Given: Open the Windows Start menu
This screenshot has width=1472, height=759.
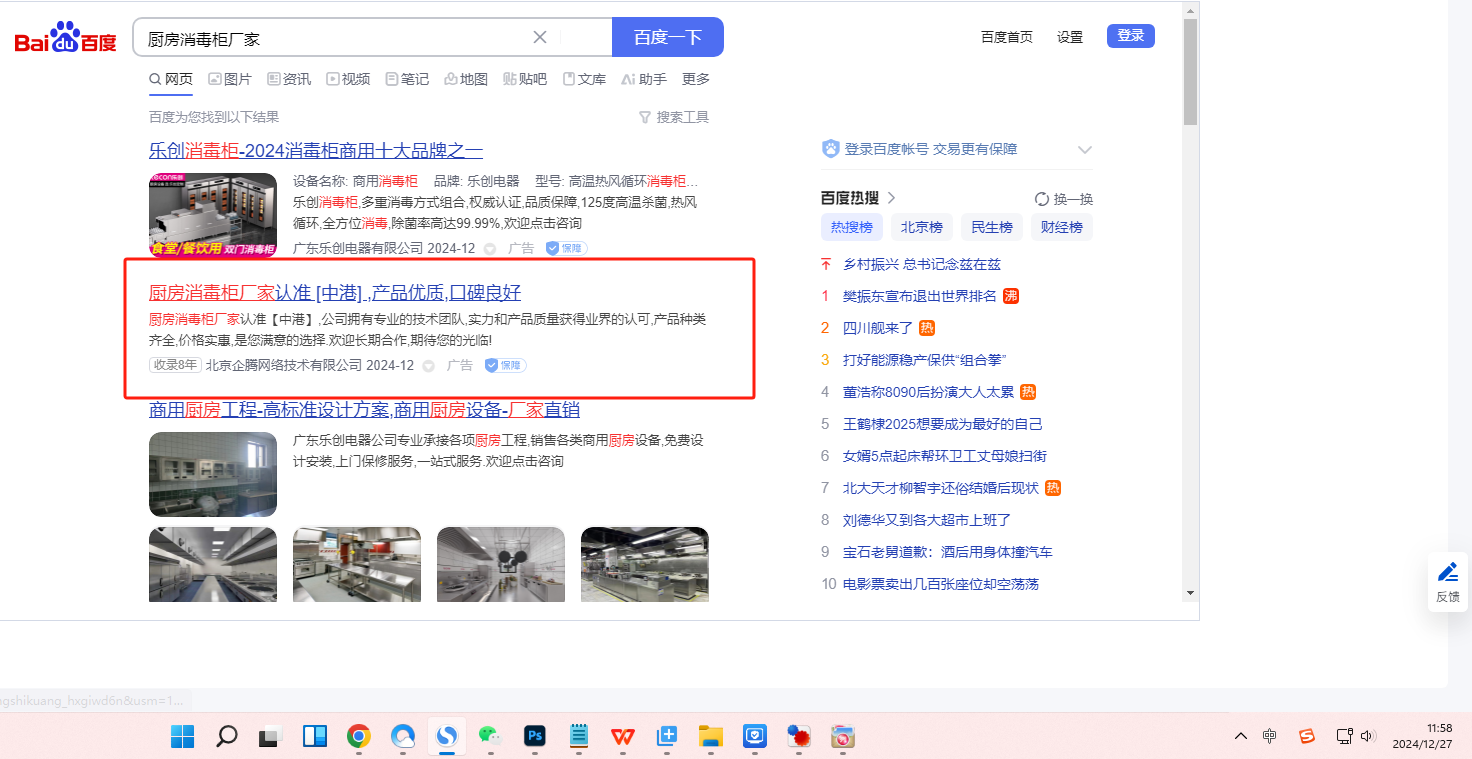Looking at the screenshot, I should click(183, 737).
